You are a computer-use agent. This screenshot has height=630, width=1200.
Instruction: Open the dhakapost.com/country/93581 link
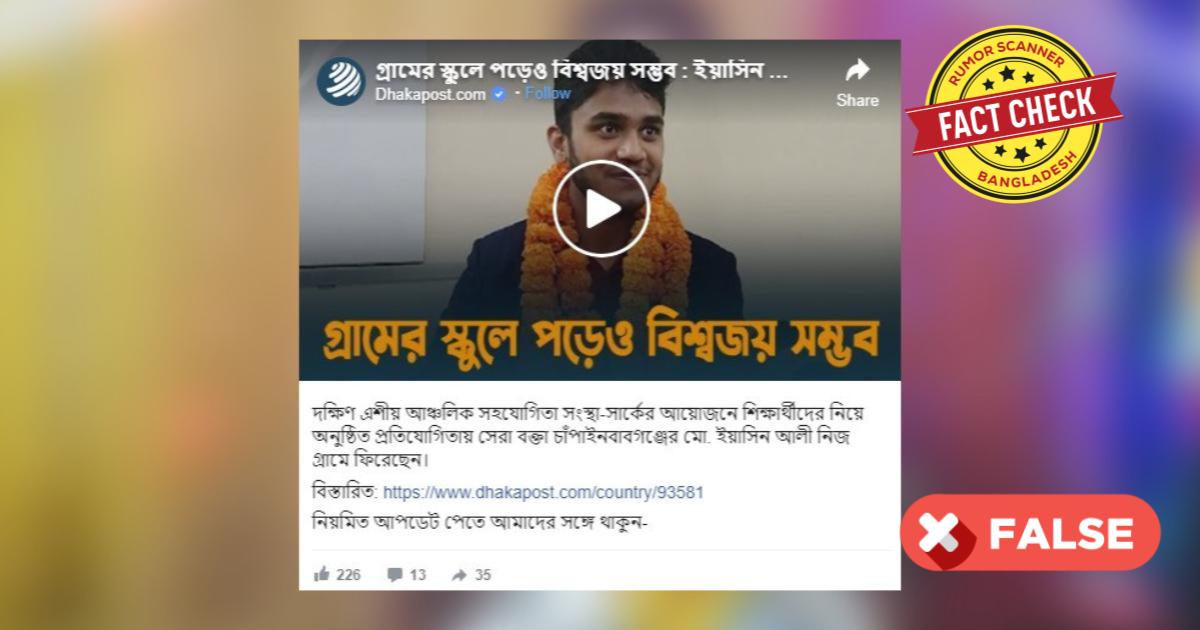(x=550, y=493)
